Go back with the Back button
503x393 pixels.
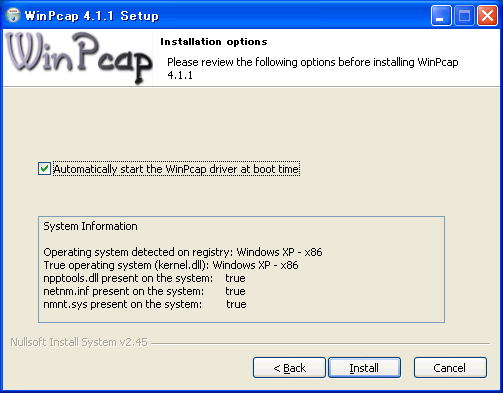[289, 368]
